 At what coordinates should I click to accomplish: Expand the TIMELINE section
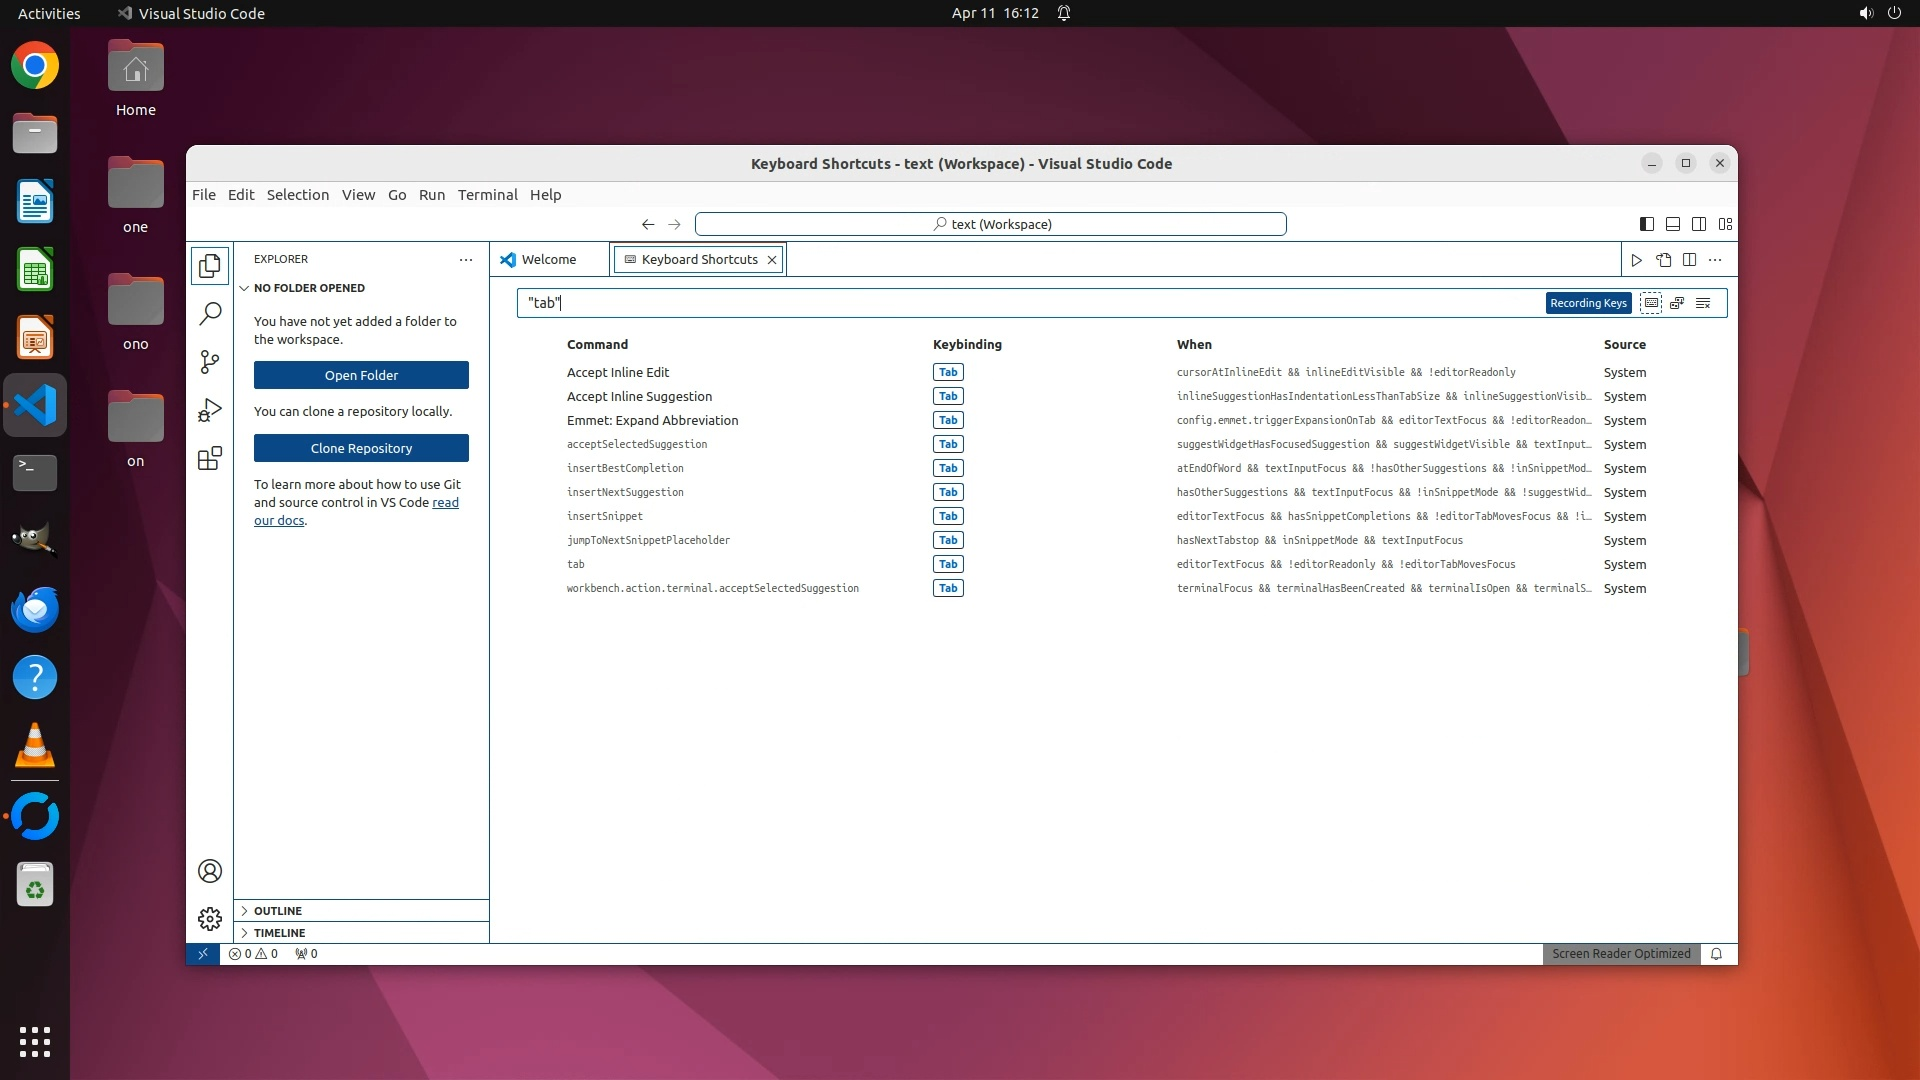tap(279, 933)
